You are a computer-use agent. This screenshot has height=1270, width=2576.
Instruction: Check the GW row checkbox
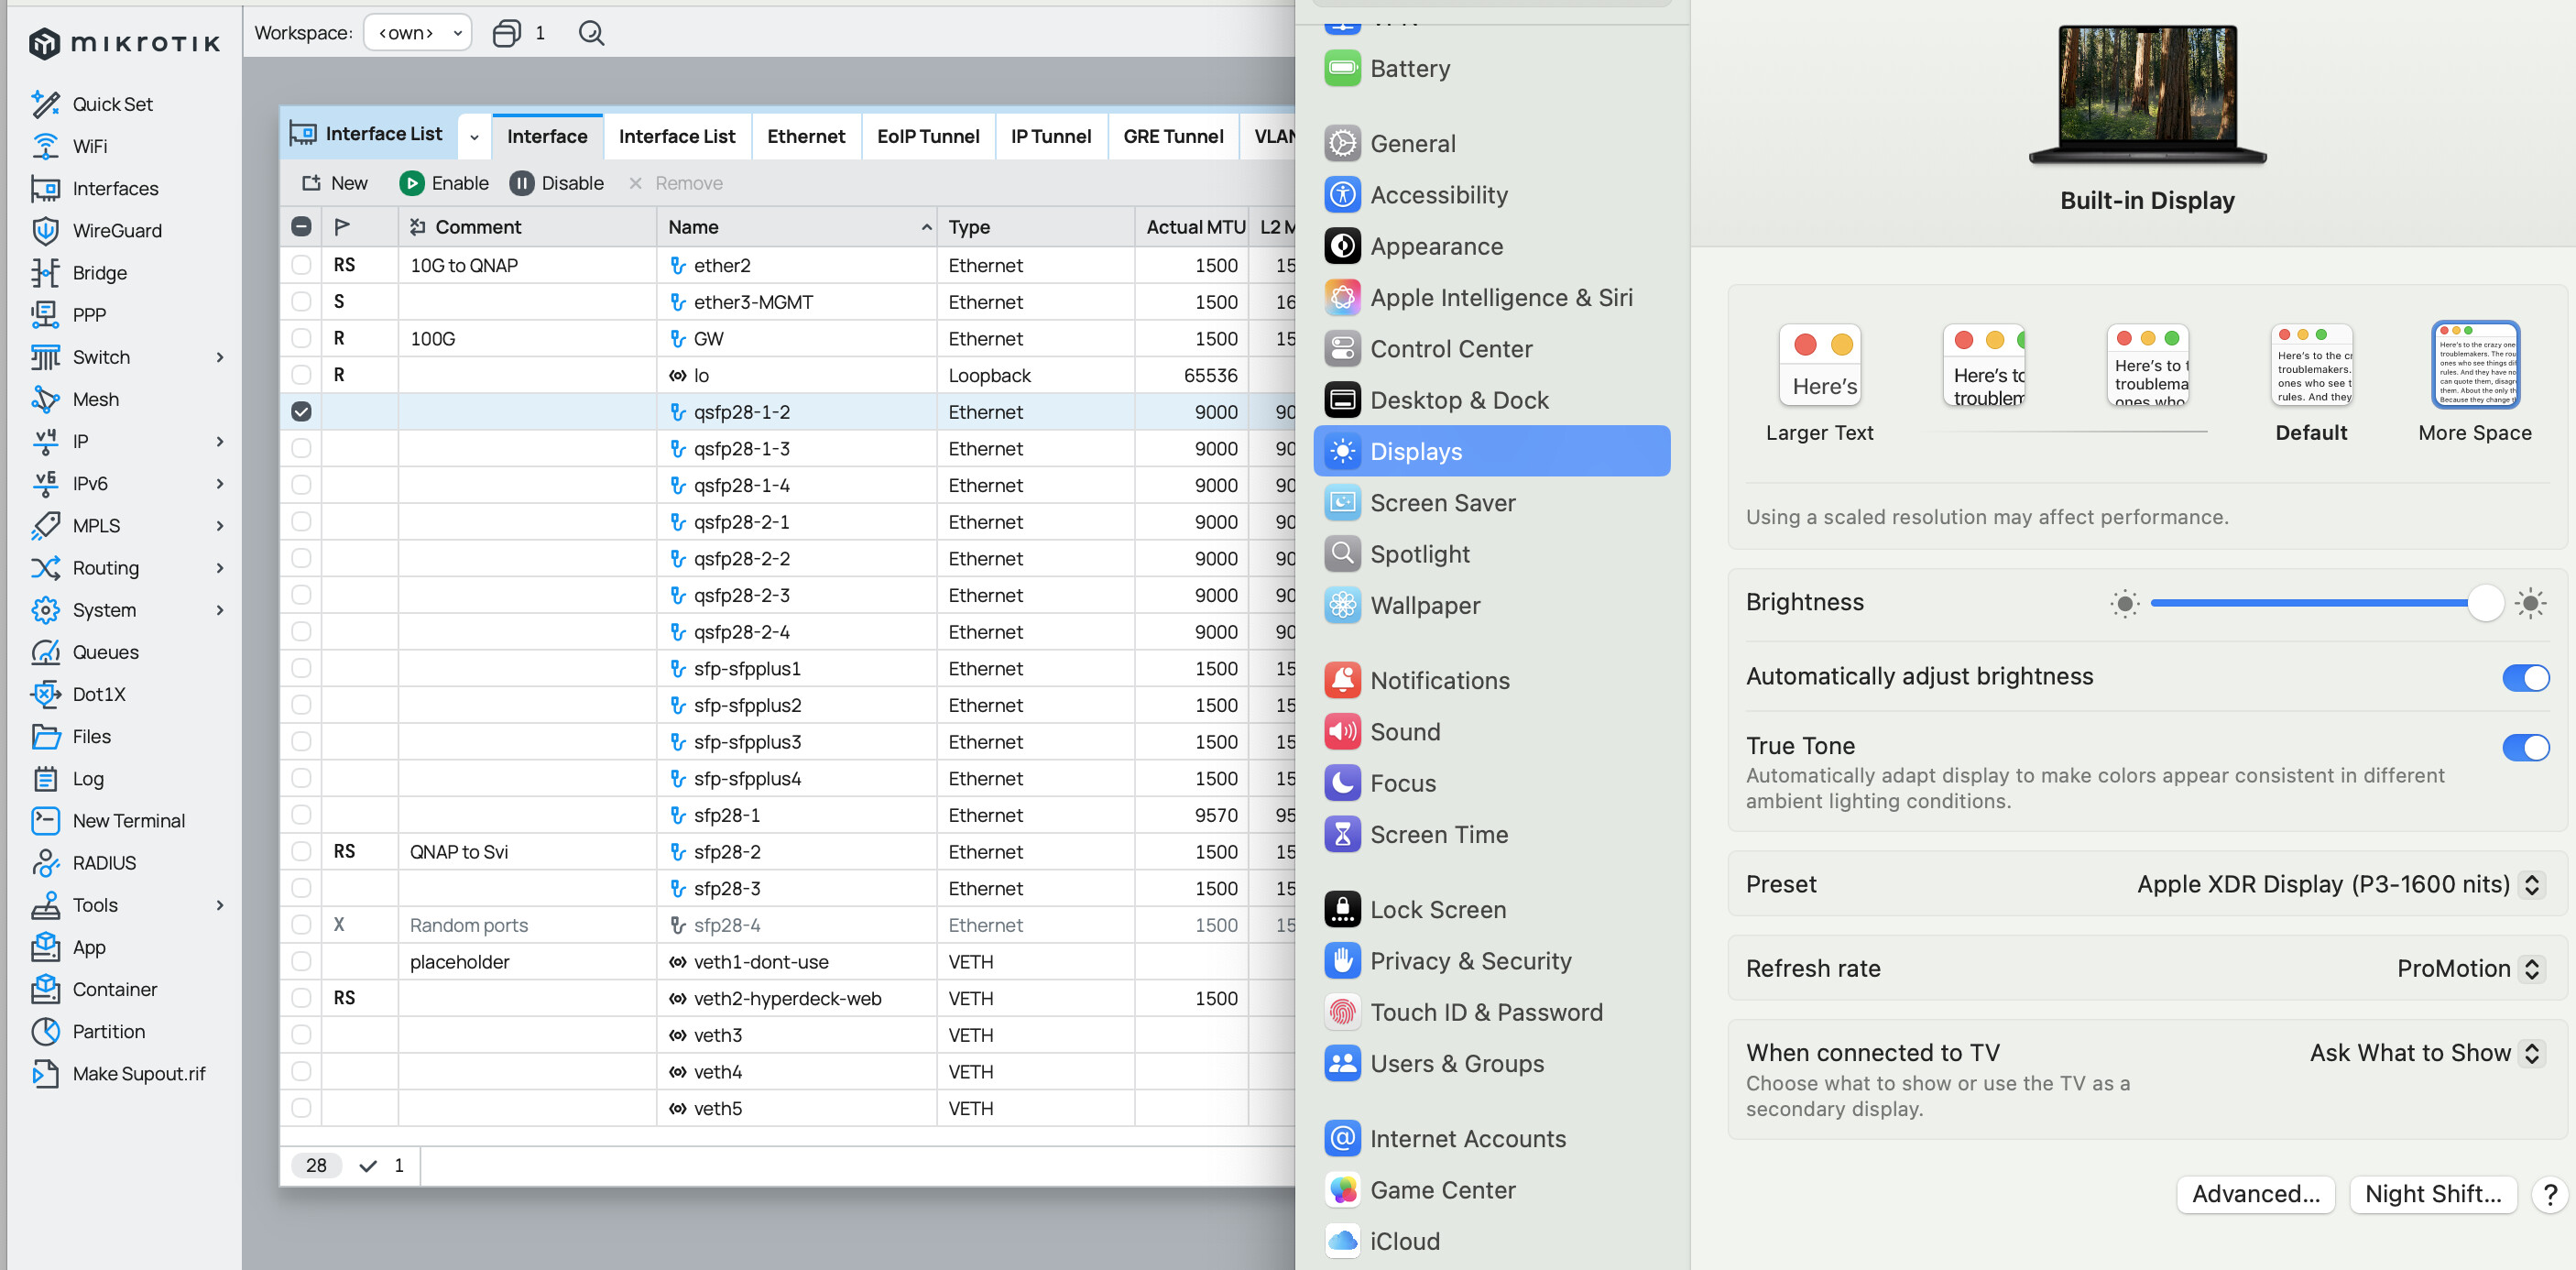[301, 338]
